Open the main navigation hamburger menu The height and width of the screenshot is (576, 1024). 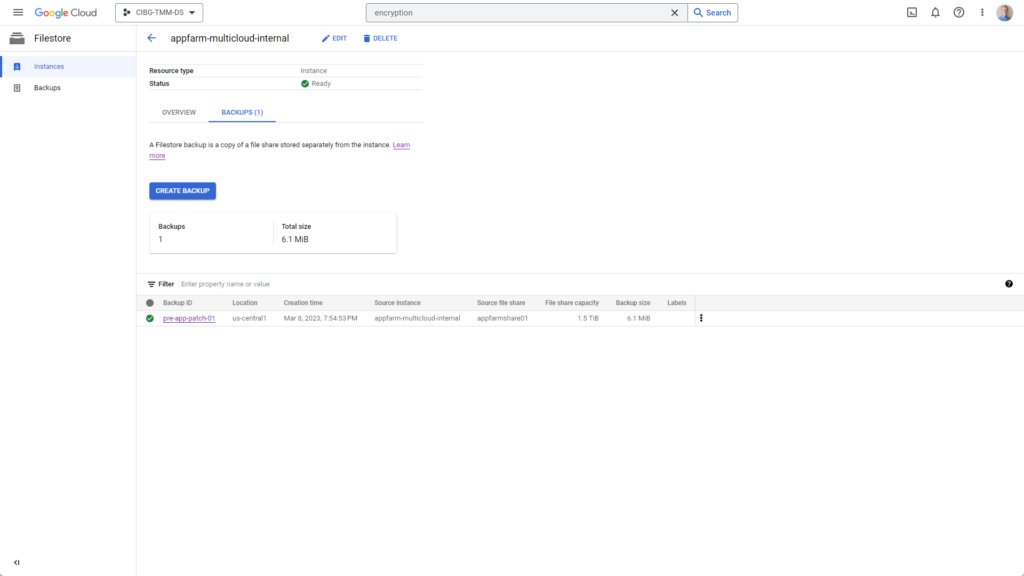(x=17, y=13)
